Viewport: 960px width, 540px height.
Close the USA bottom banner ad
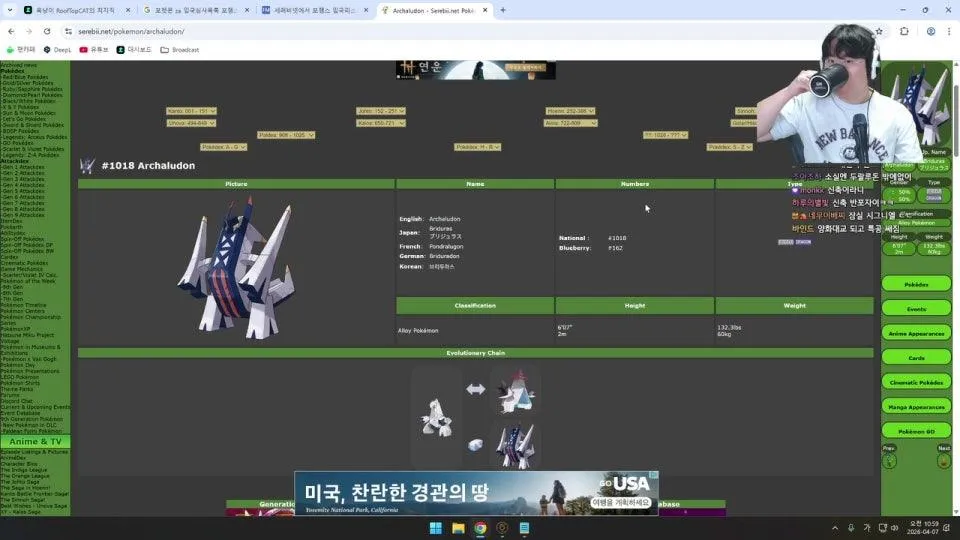click(x=654, y=475)
